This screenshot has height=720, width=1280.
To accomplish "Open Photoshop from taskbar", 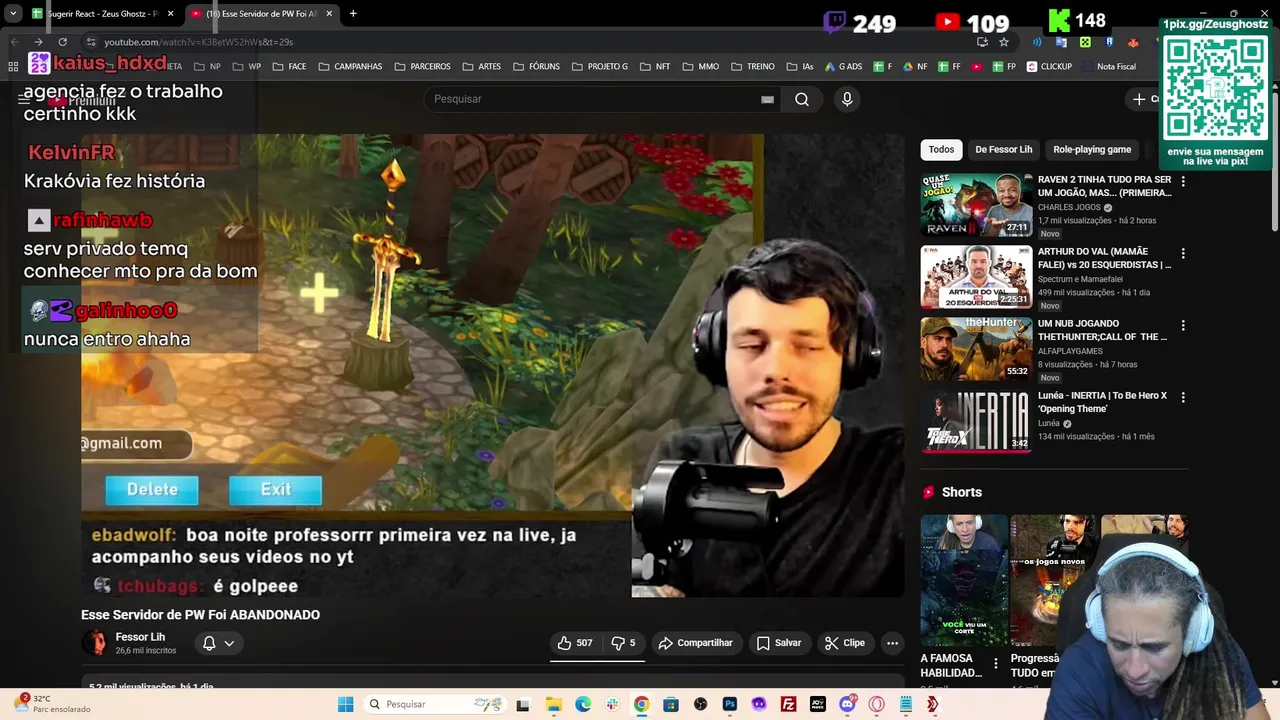I will [729, 704].
